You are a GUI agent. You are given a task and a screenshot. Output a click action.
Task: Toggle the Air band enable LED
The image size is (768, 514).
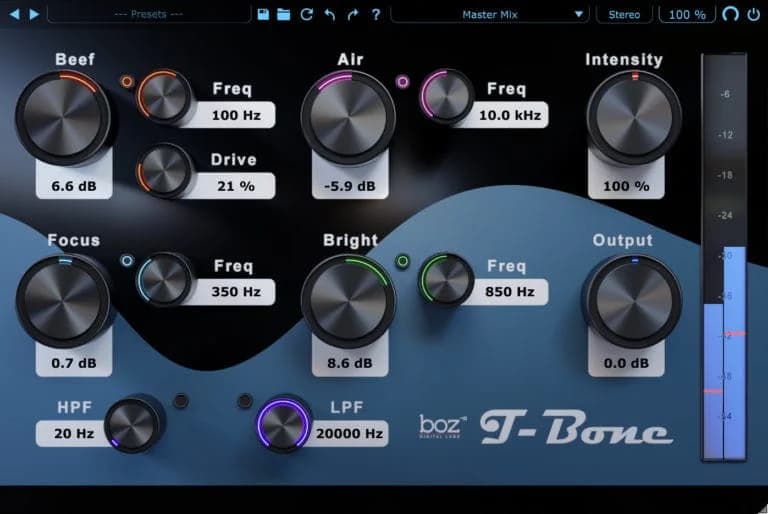tap(403, 82)
